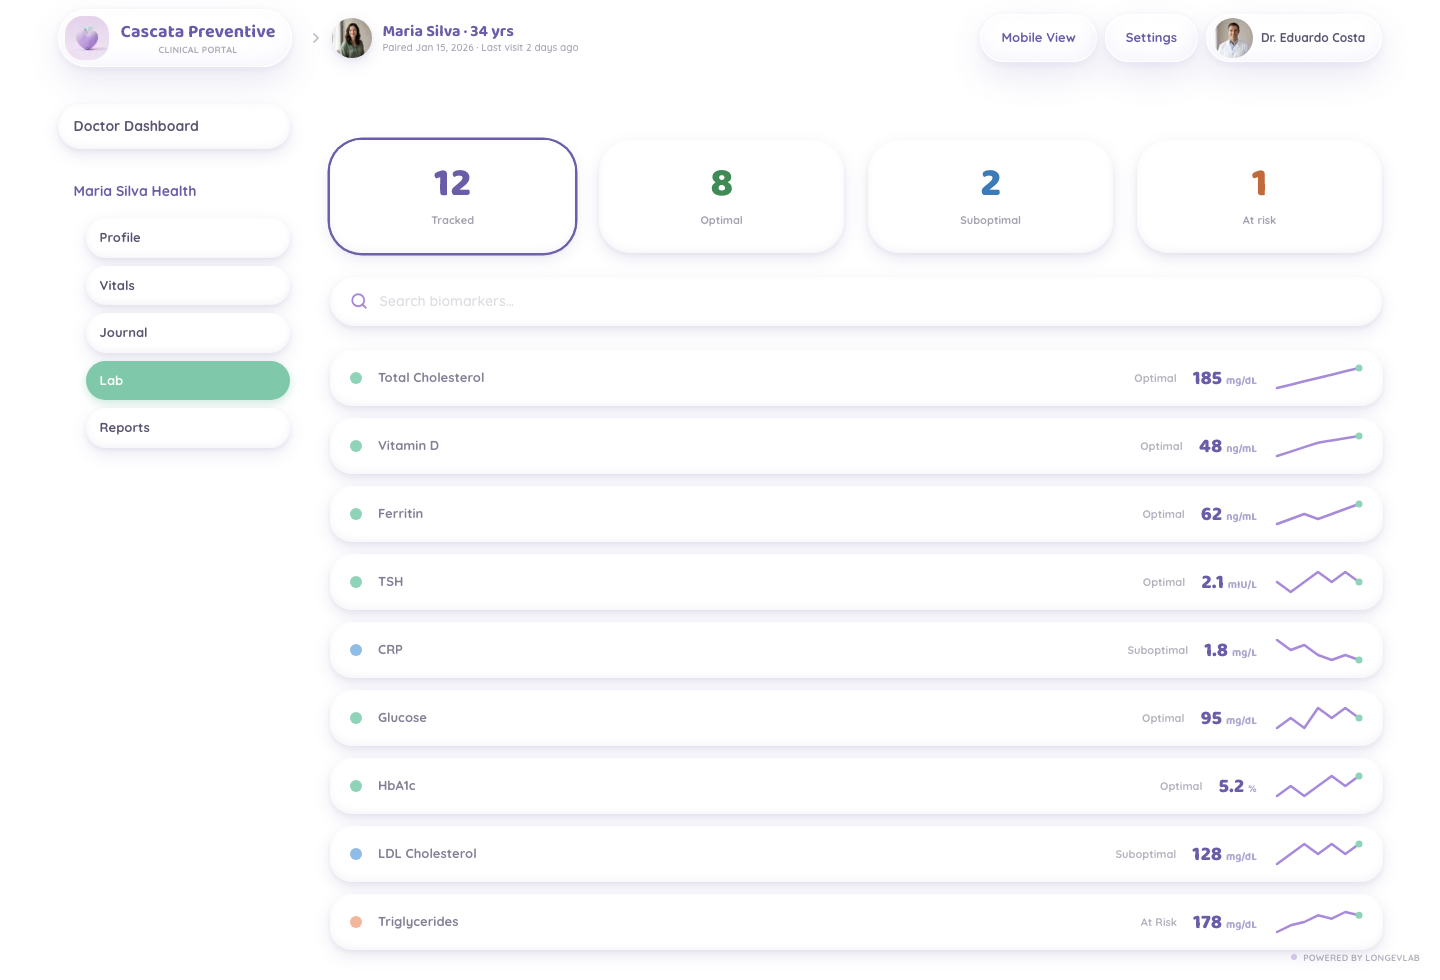Open the Glucose trend sparkline

[1319, 718]
